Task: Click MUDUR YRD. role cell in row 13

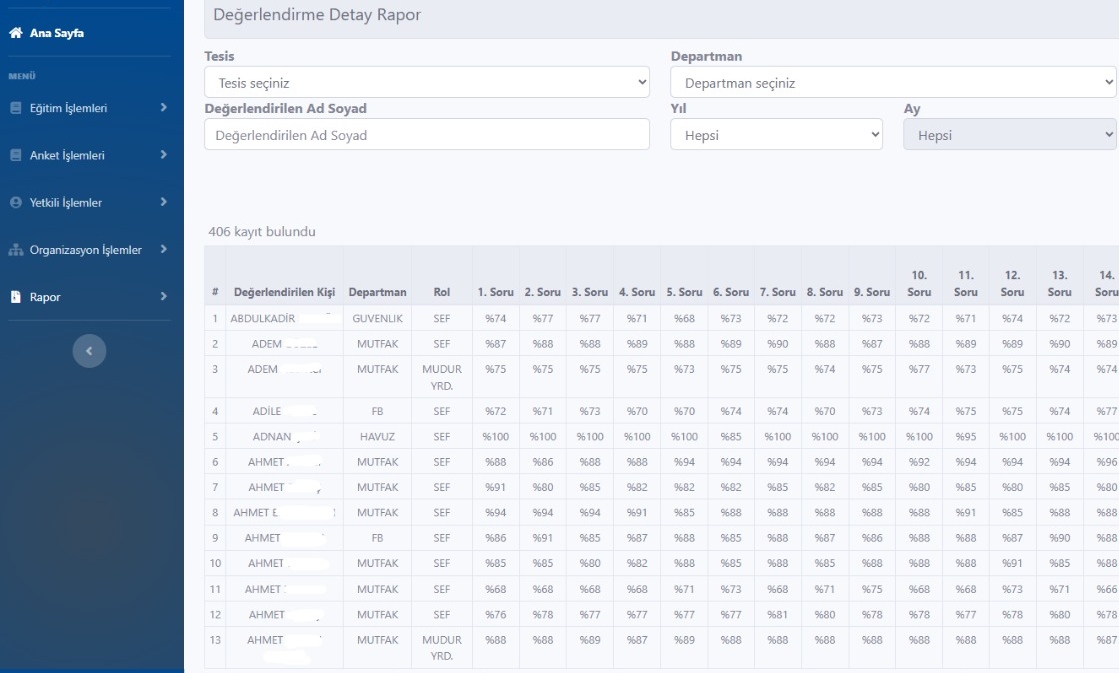Action: (442, 647)
